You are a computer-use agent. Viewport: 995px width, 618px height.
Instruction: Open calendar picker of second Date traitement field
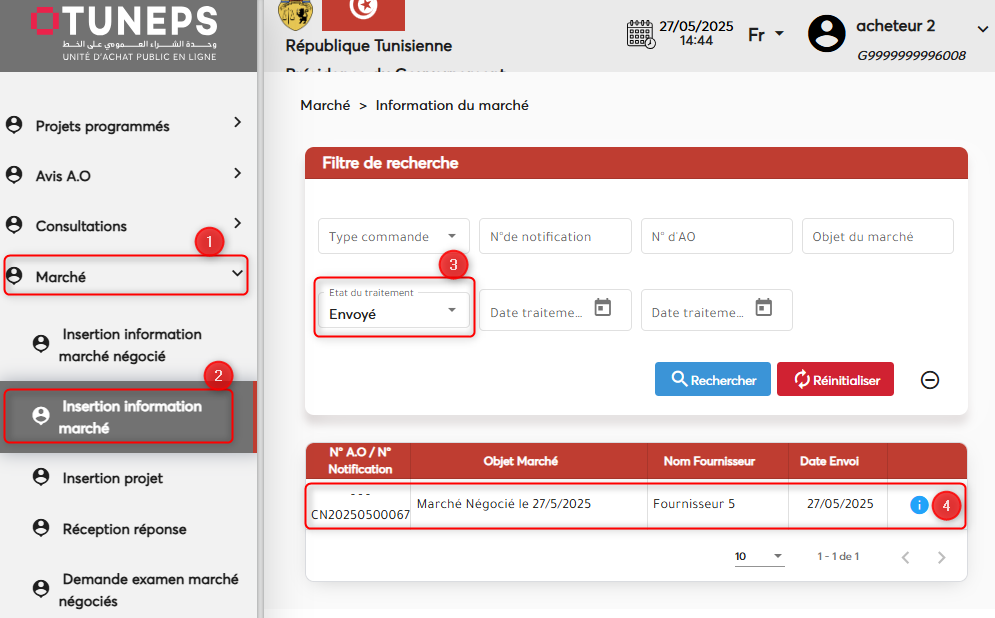tap(763, 308)
